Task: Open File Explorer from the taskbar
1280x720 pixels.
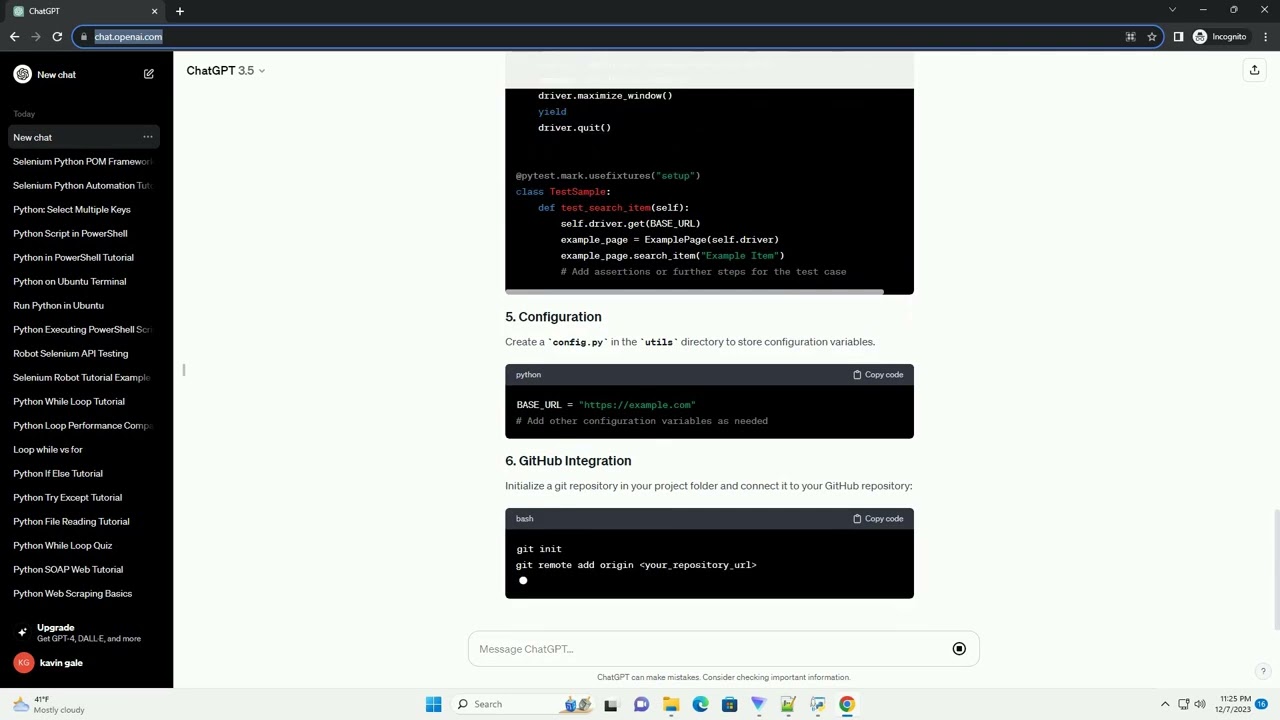Action: coord(671,704)
